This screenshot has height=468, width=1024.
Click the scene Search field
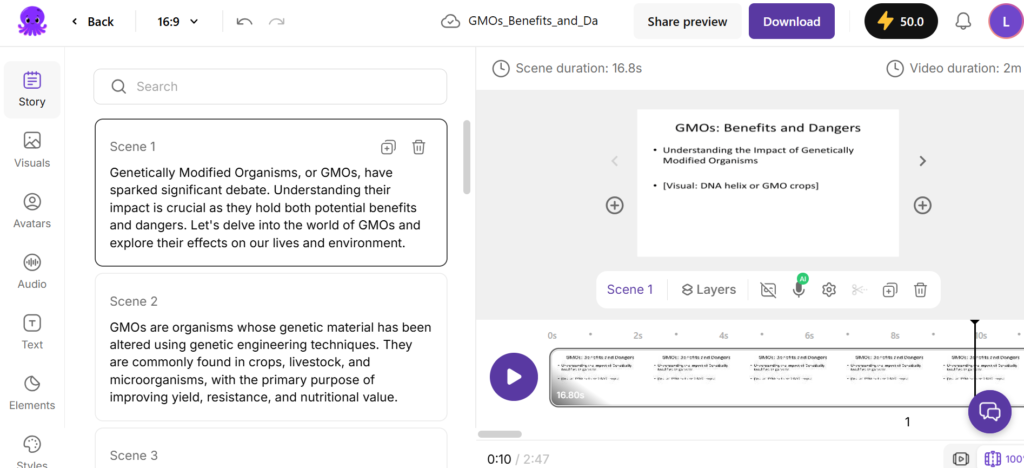pyautogui.click(x=270, y=87)
